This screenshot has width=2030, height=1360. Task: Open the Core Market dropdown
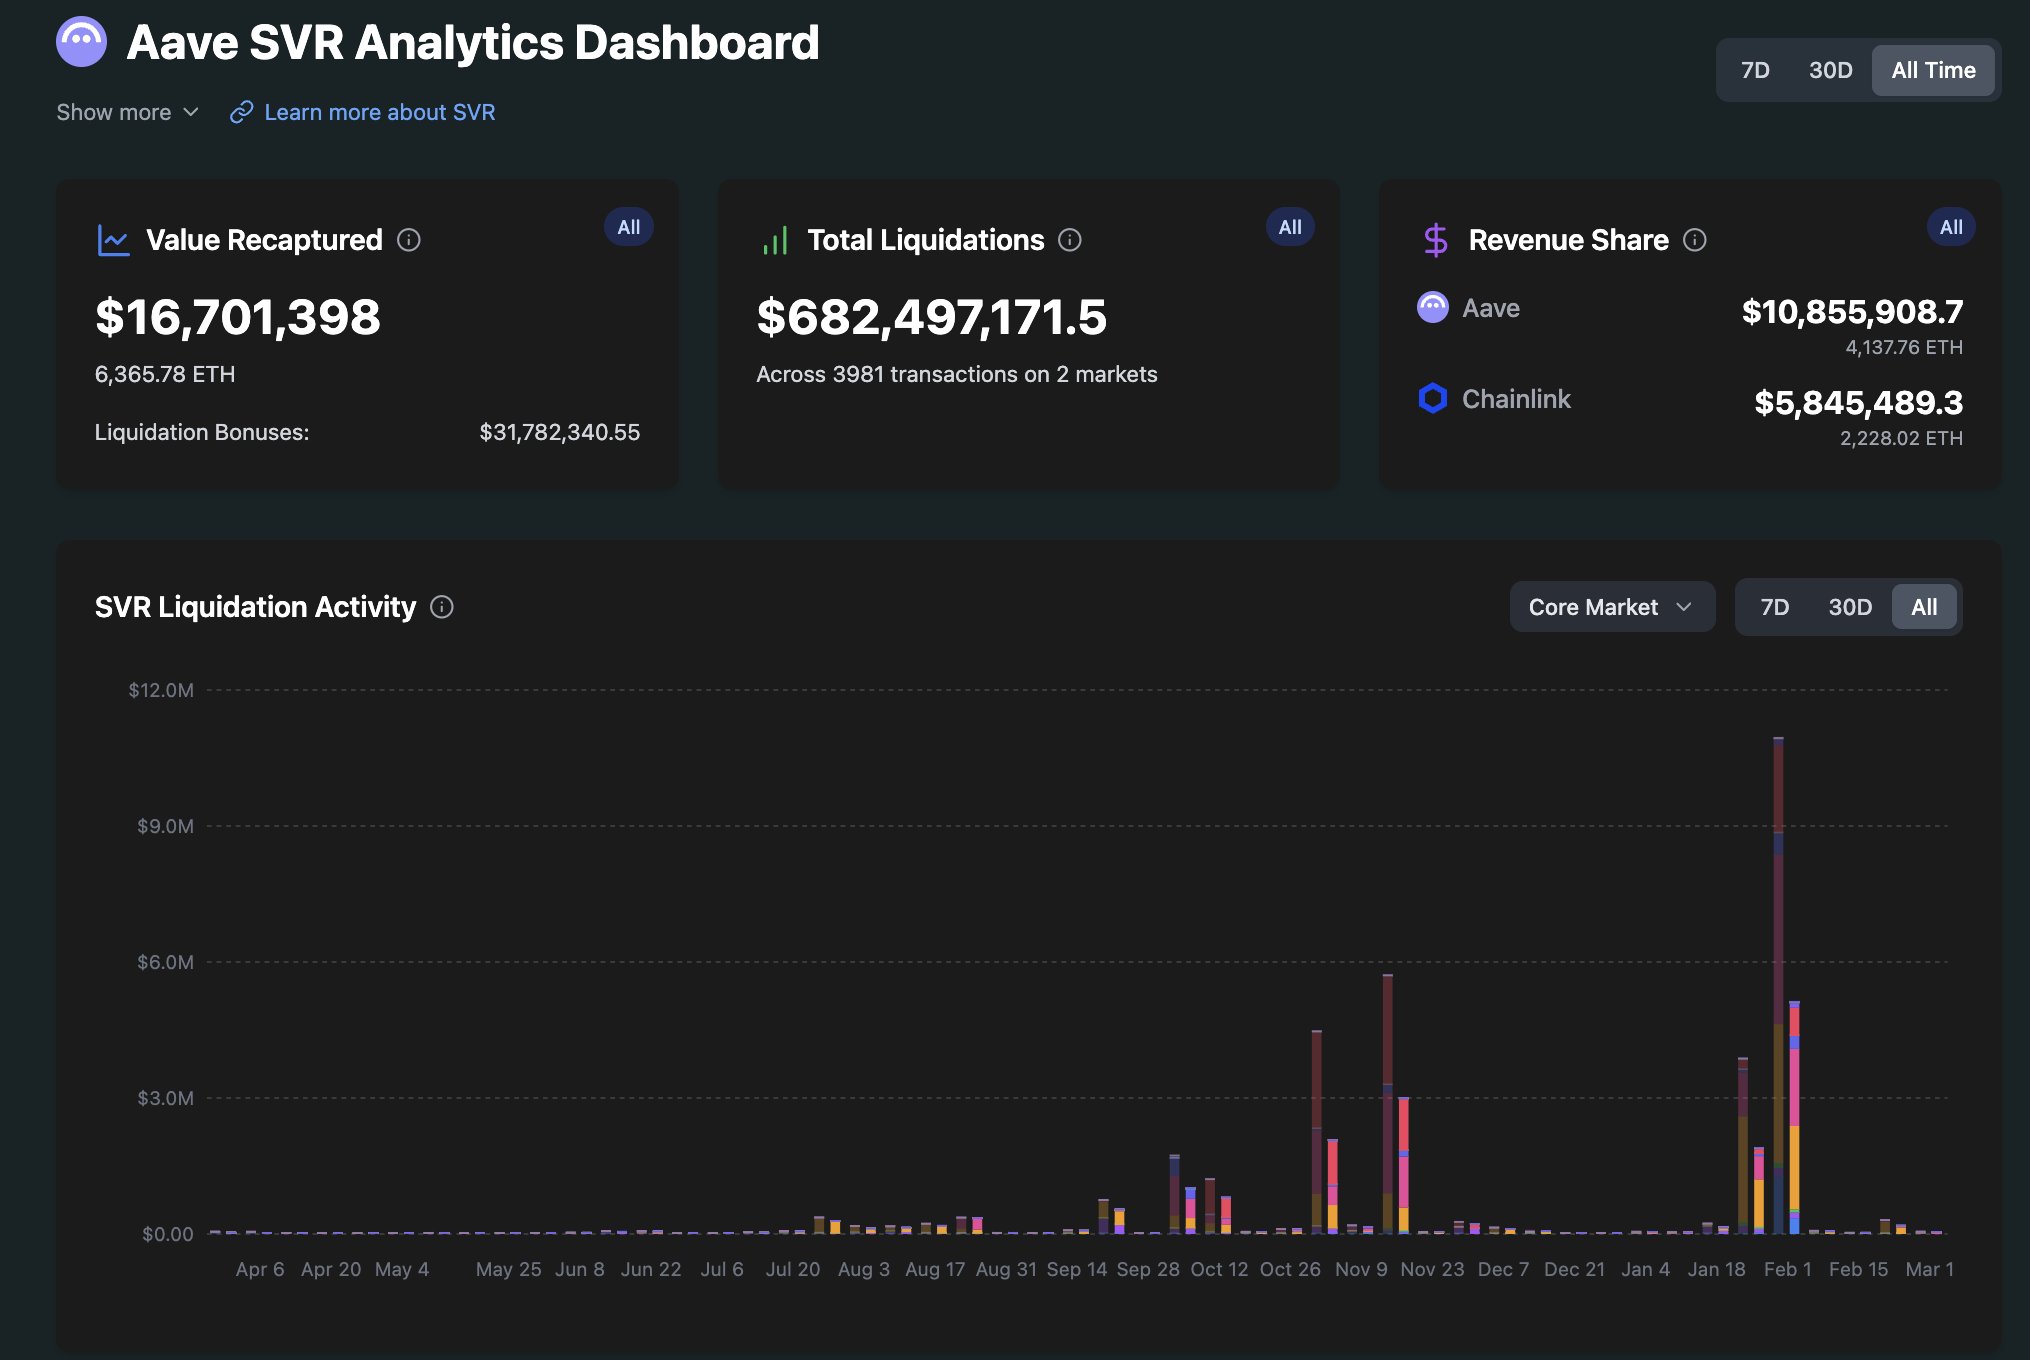click(x=1611, y=607)
